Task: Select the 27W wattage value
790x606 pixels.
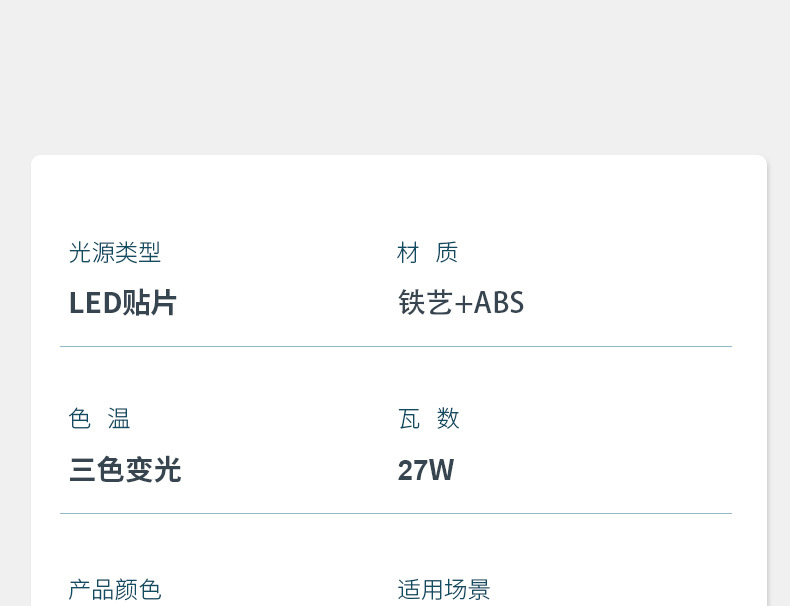Action: 426,470
